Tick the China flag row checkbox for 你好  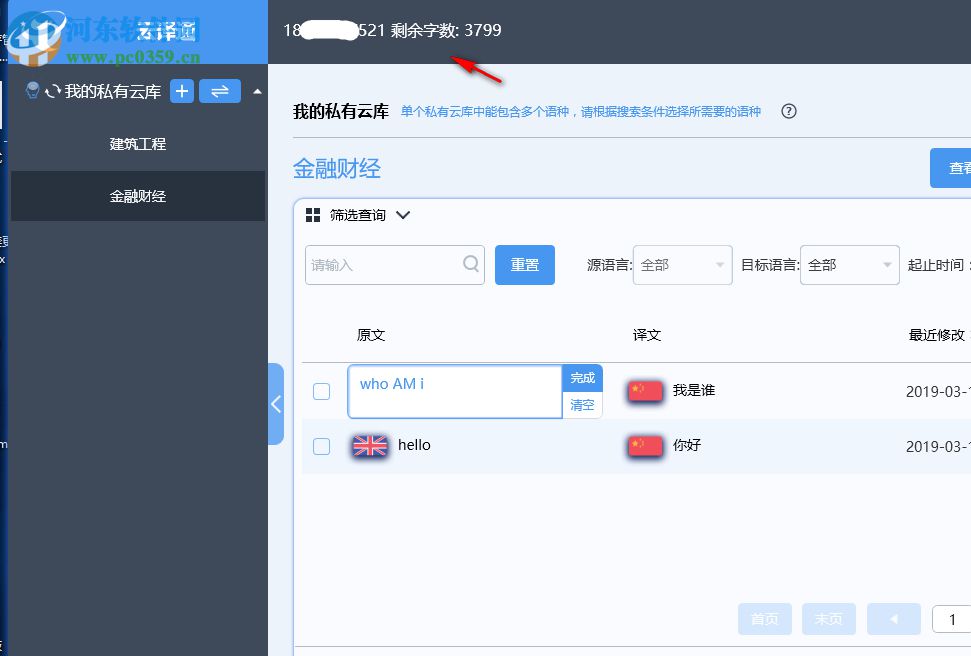click(x=321, y=447)
